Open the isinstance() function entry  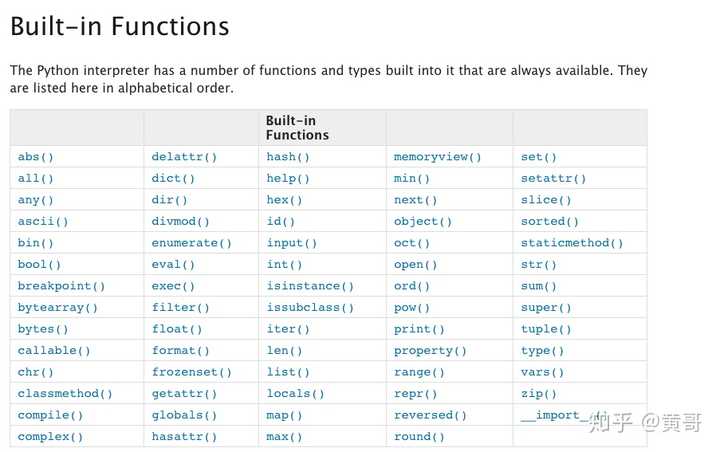310,286
